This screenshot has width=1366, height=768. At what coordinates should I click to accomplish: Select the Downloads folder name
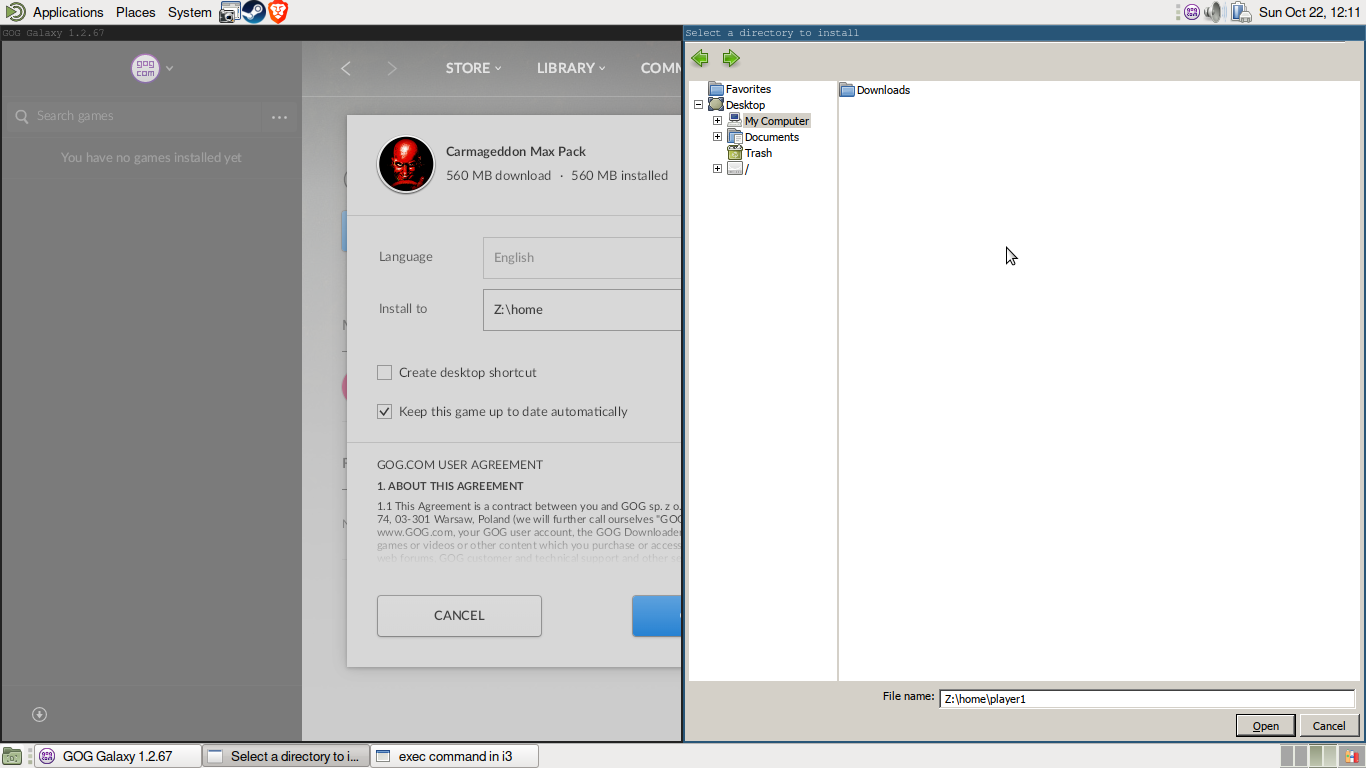click(883, 90)
